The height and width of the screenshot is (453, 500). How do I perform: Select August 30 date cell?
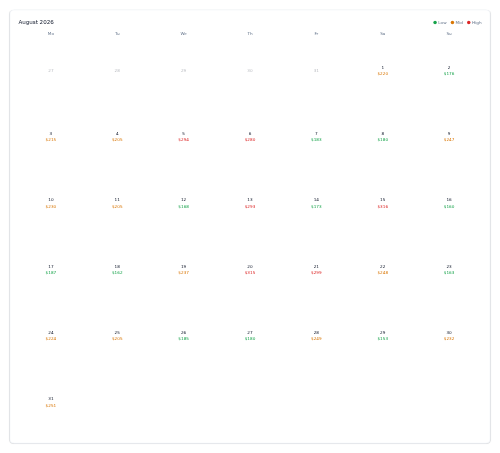click(x=449, y=335)
